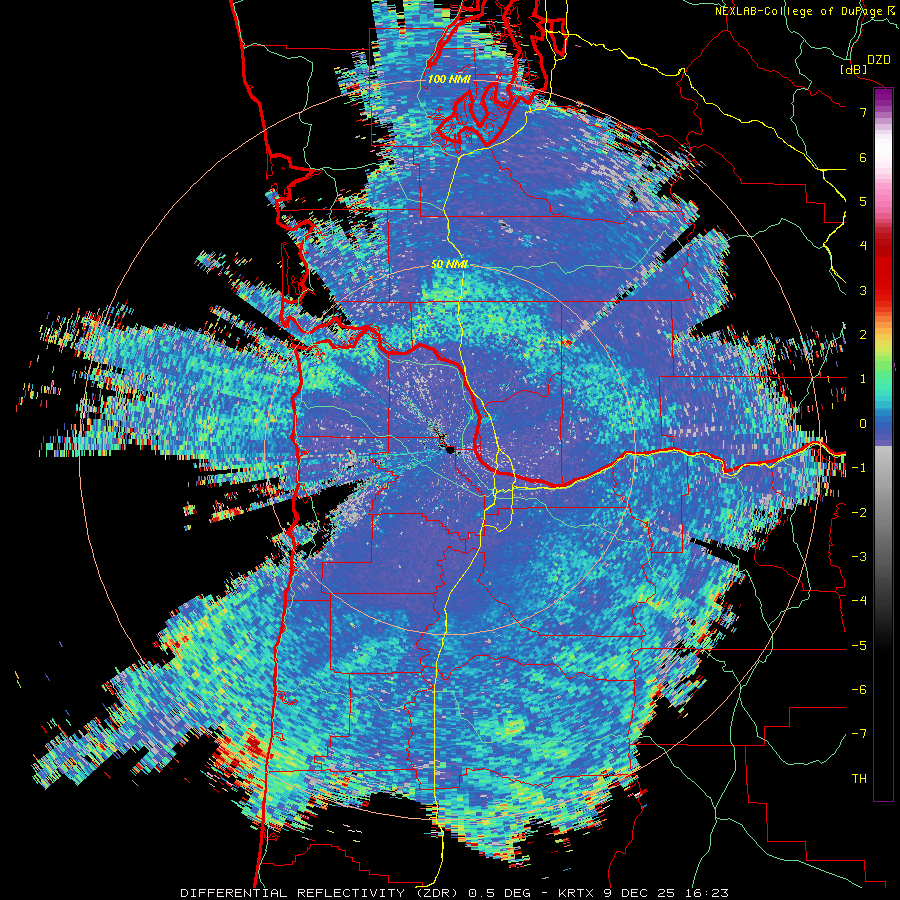
Task: Click the 50 NMI range ring label
Action: click(x=449, y=264)
